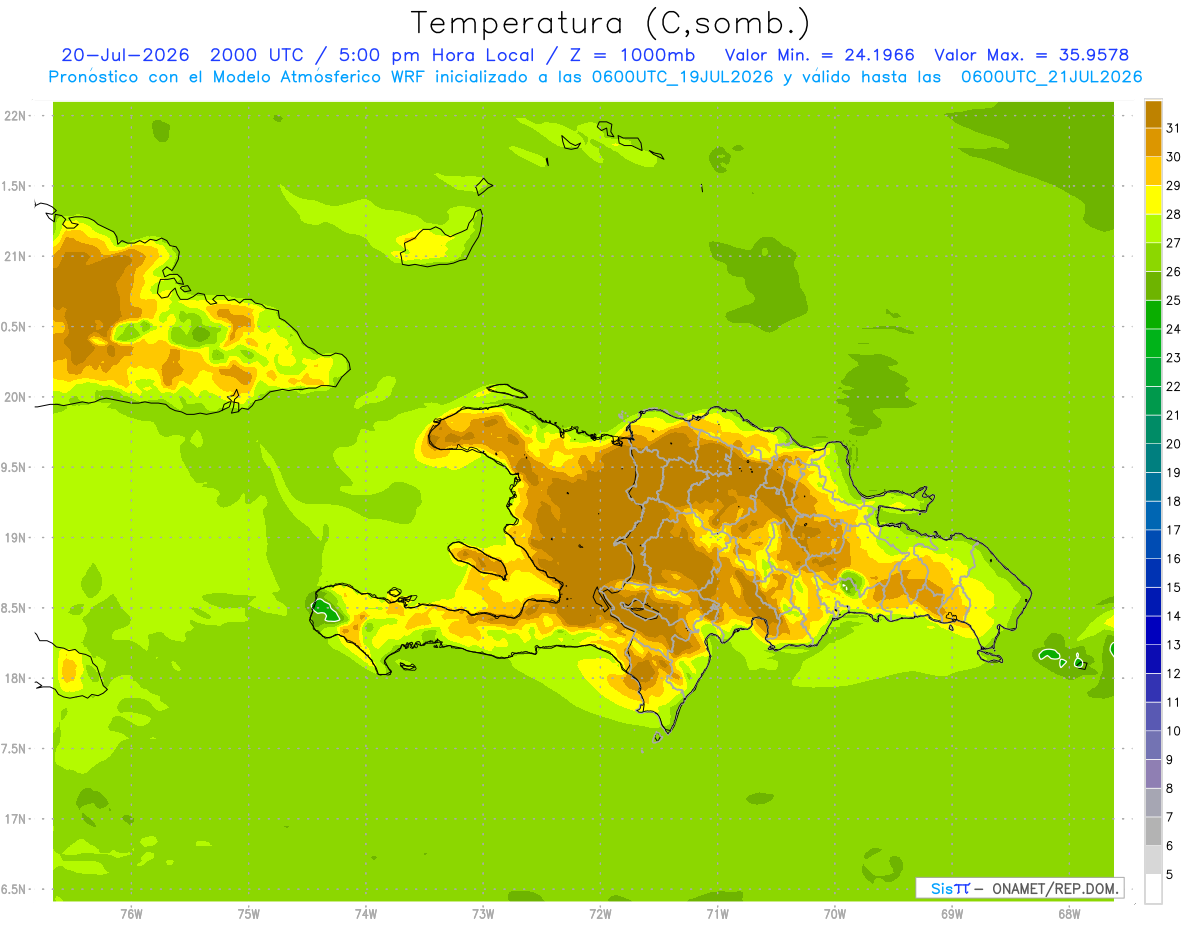
Task: Click the "70W" longitude label
Action: pyautogui.click(x=835, y=914)
